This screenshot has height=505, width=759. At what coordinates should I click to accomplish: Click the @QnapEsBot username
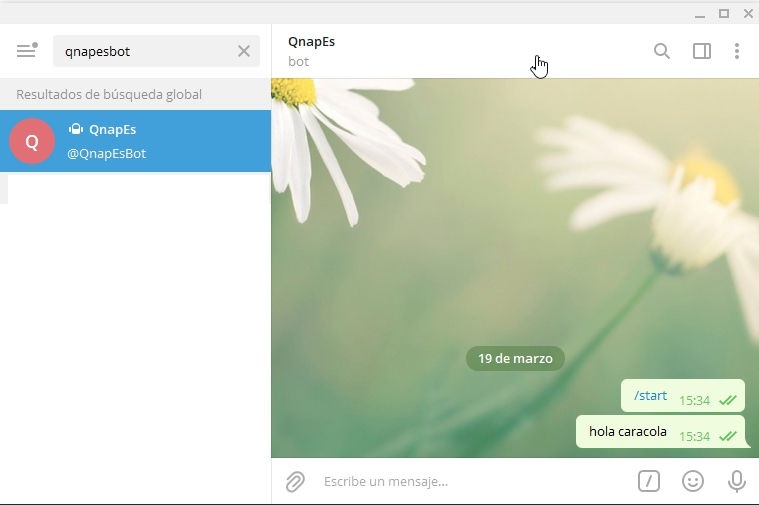coord(107,154)
